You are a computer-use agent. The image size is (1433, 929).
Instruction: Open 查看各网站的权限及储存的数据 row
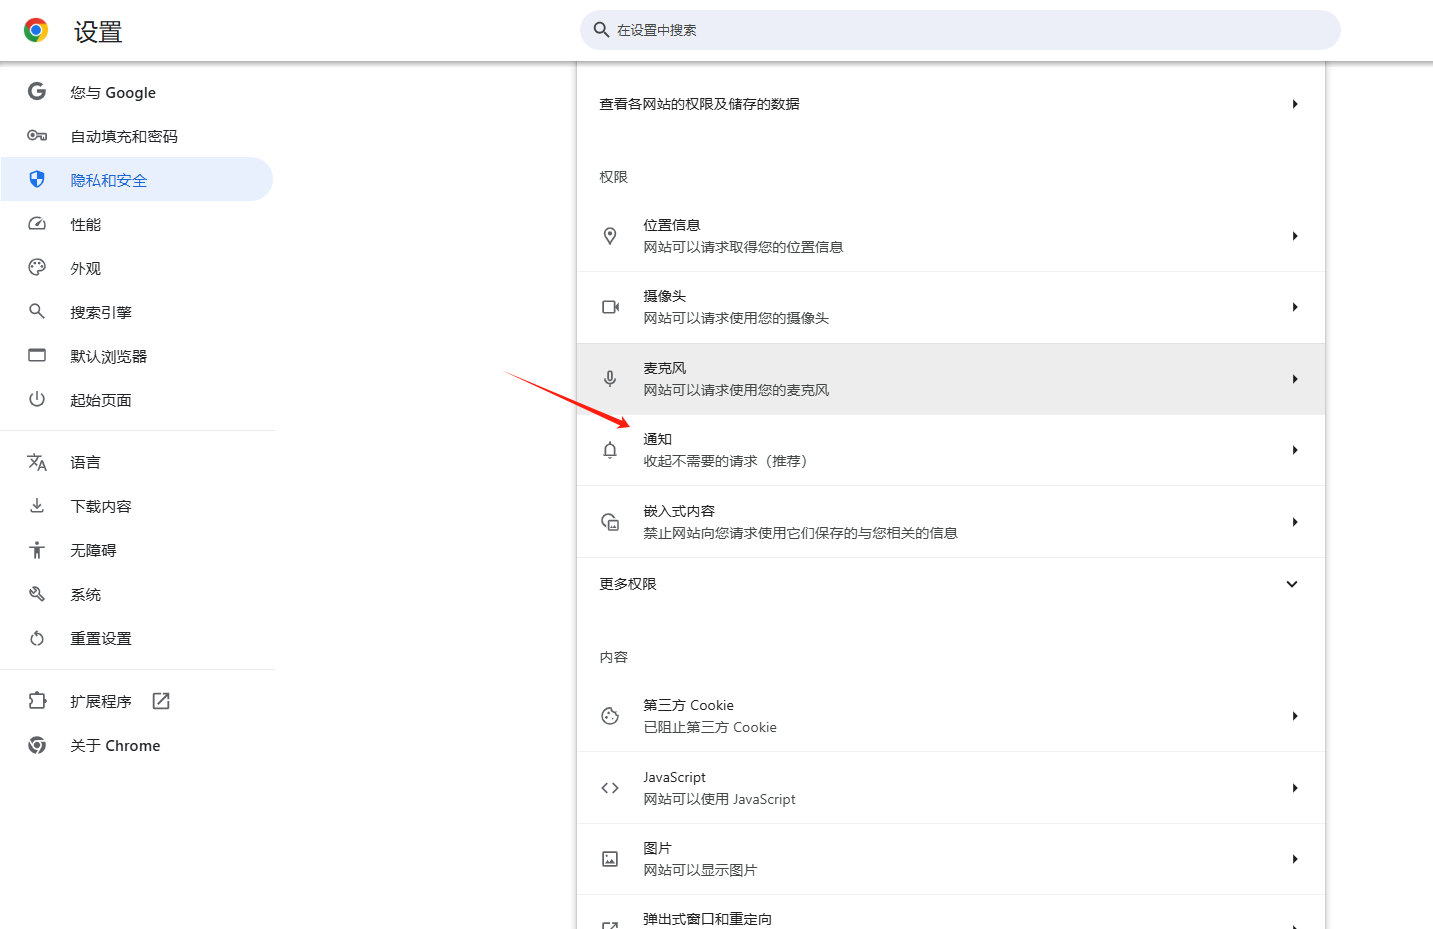(951, 104)
